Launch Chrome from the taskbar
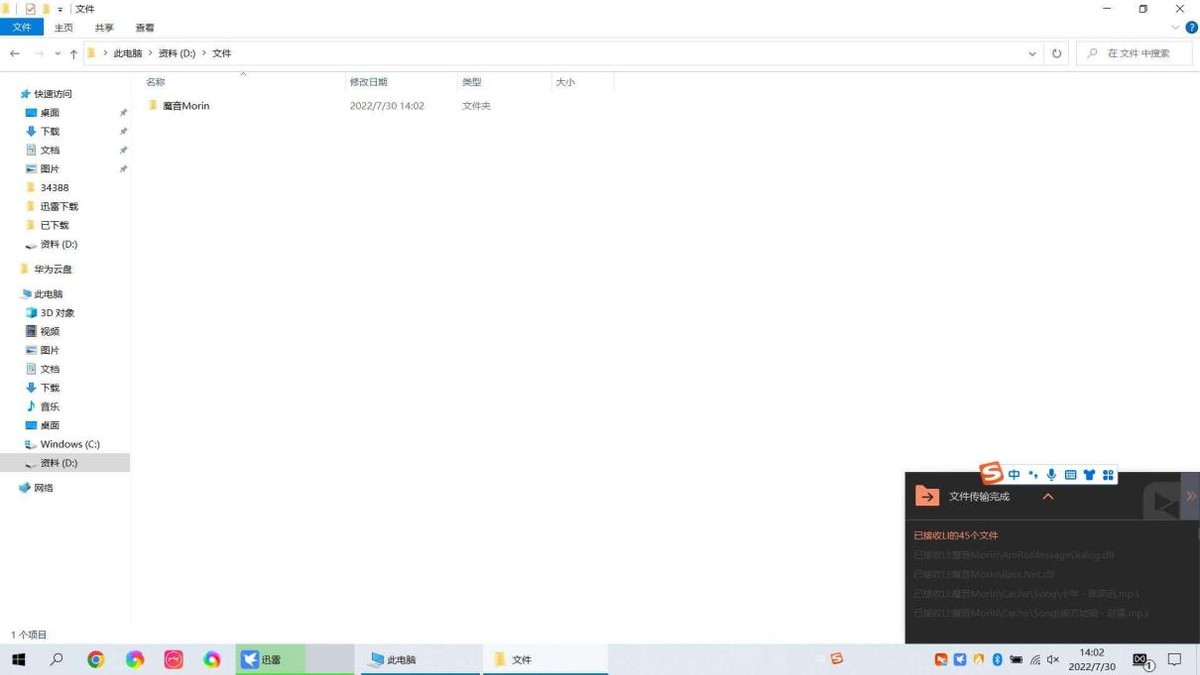The image size is (1200, 675). [x=96, y=659]
